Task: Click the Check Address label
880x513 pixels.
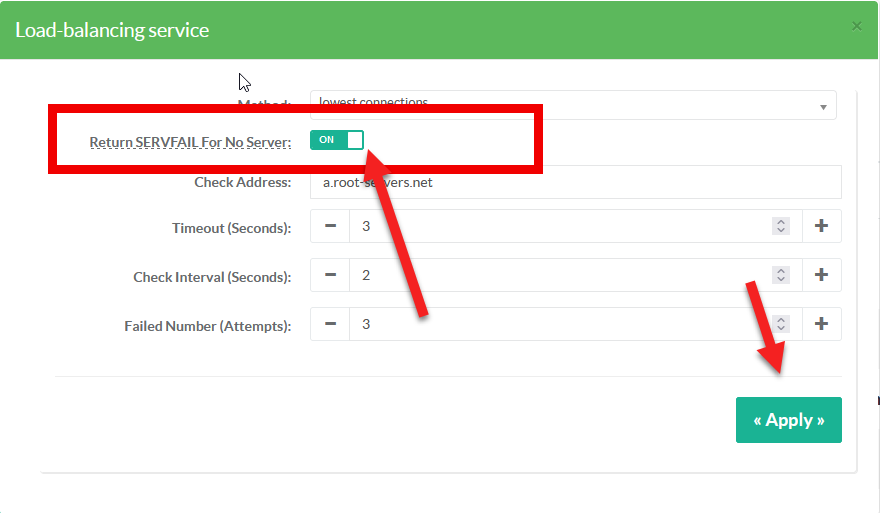Action: 242,183
